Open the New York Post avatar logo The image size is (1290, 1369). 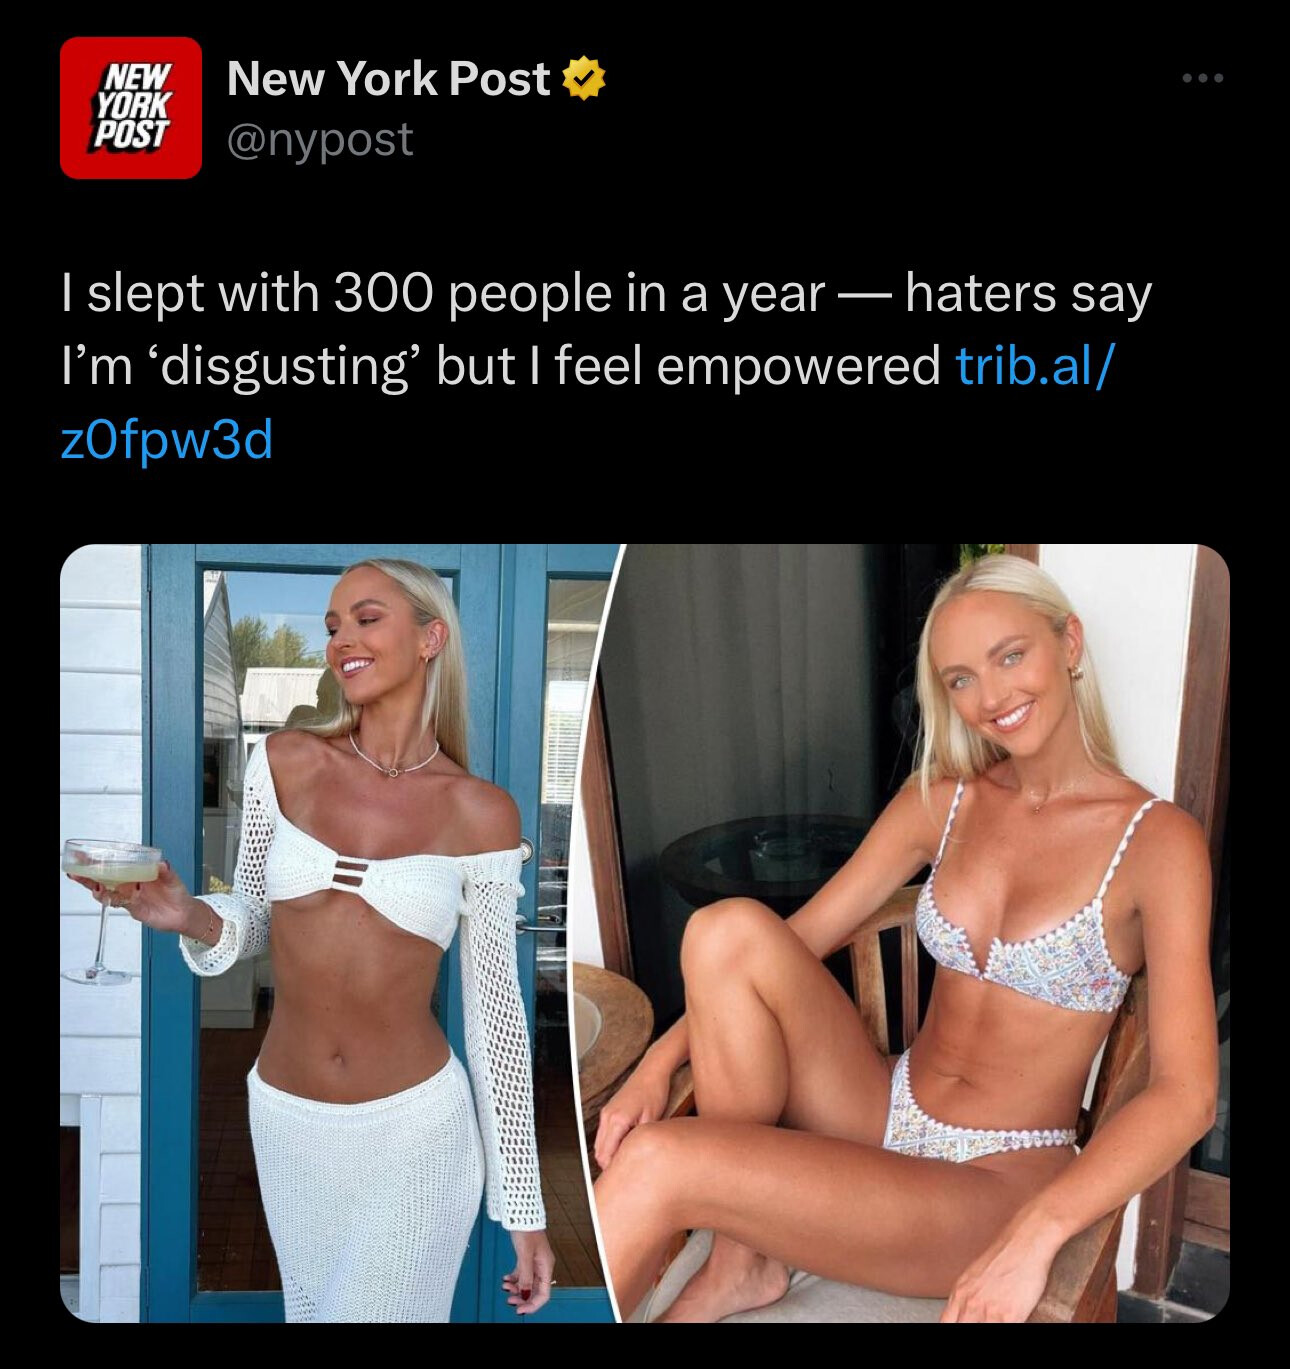(x=130, y=108)
